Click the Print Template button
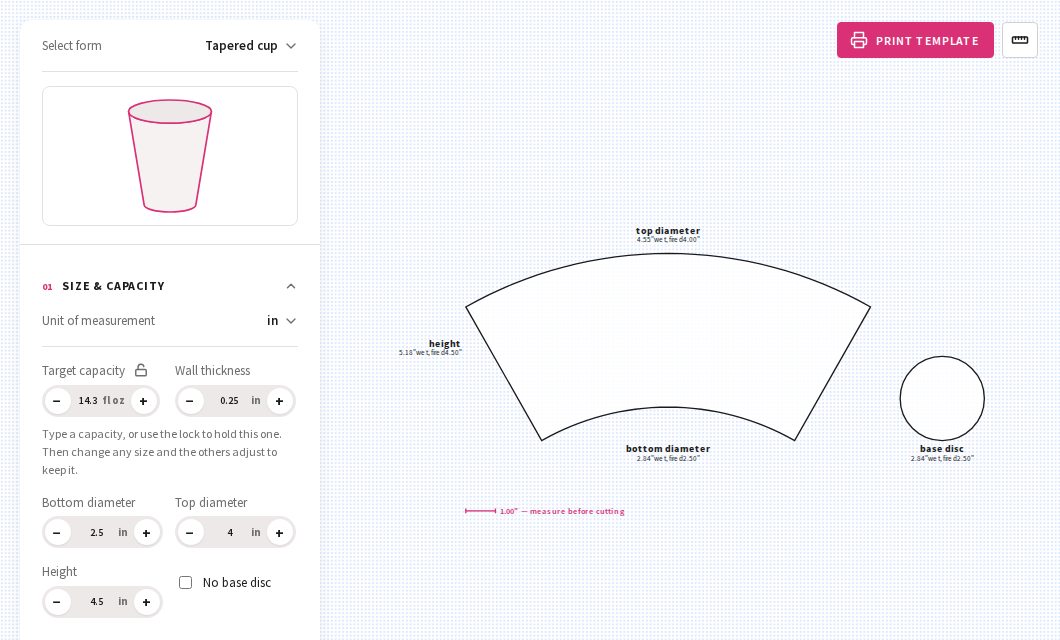 pos(915,40)
